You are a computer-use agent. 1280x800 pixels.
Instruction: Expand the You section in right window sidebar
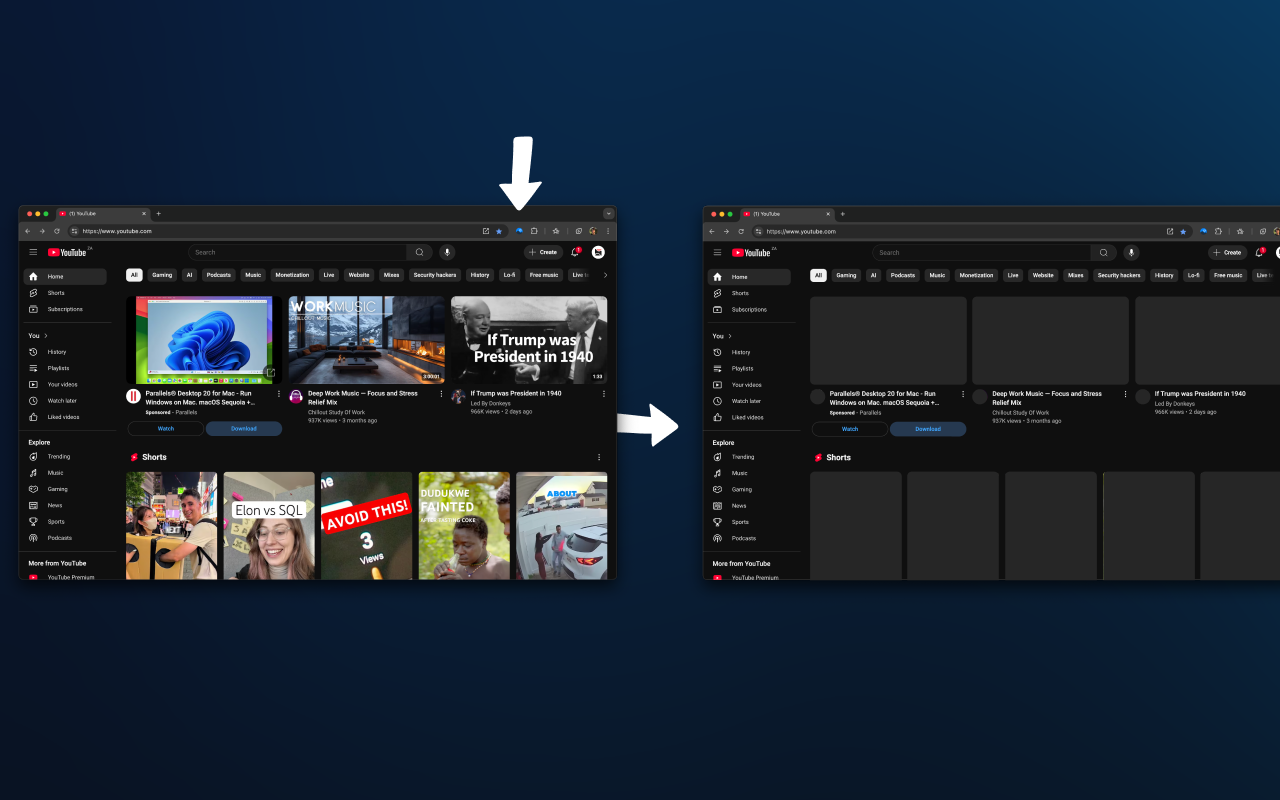point(722,336)
